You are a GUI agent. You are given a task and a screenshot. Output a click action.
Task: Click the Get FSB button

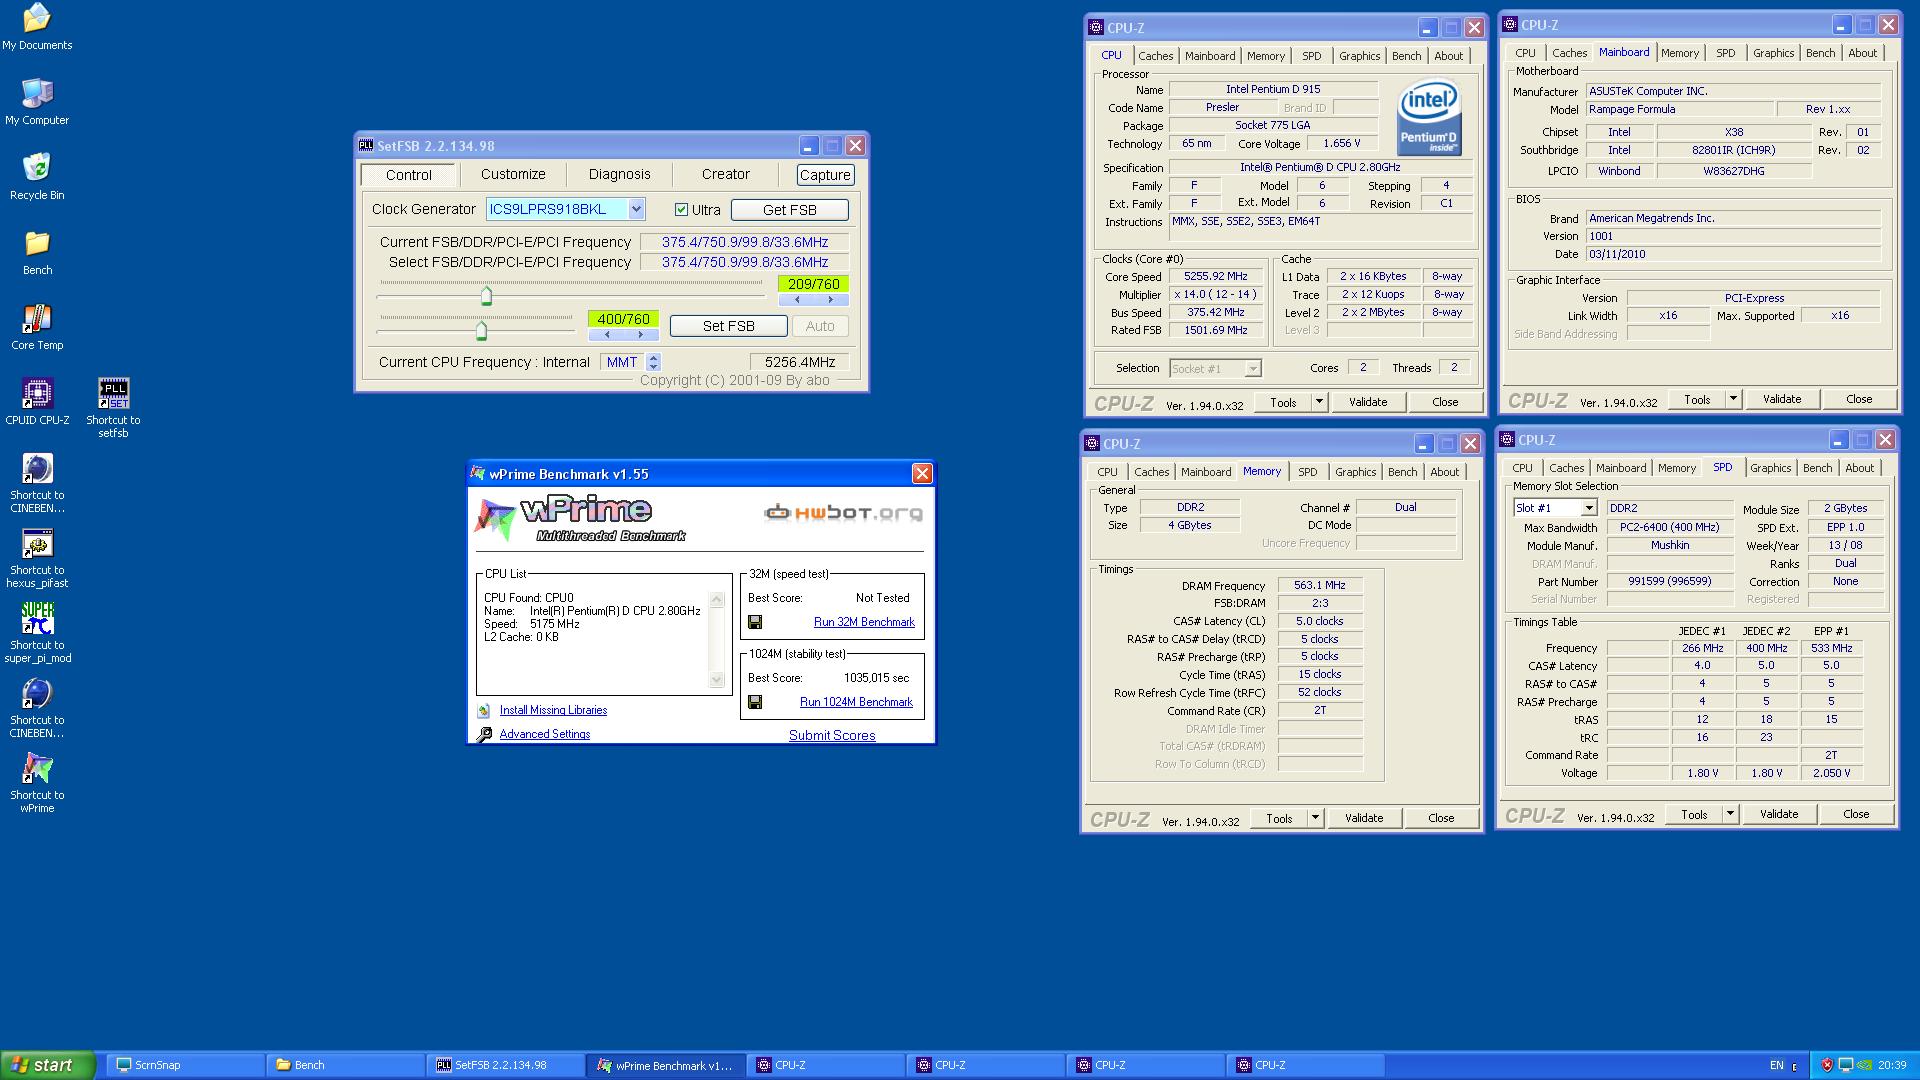[x=790, y=210]
